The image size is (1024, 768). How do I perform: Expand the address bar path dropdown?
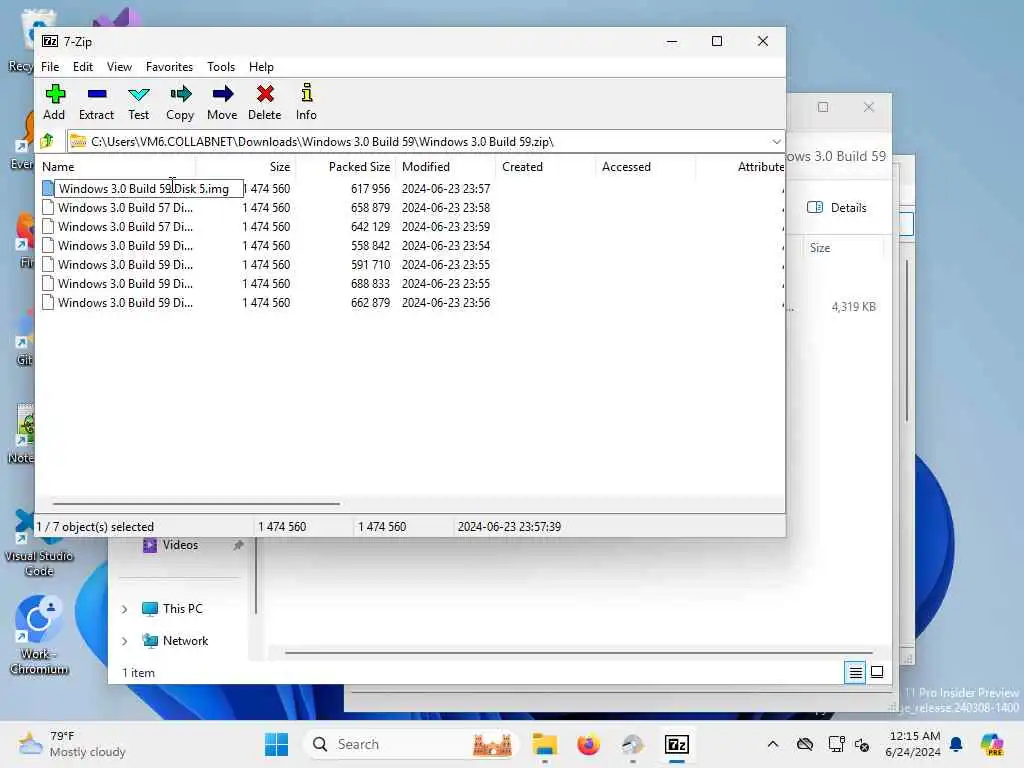pos(776,142)
